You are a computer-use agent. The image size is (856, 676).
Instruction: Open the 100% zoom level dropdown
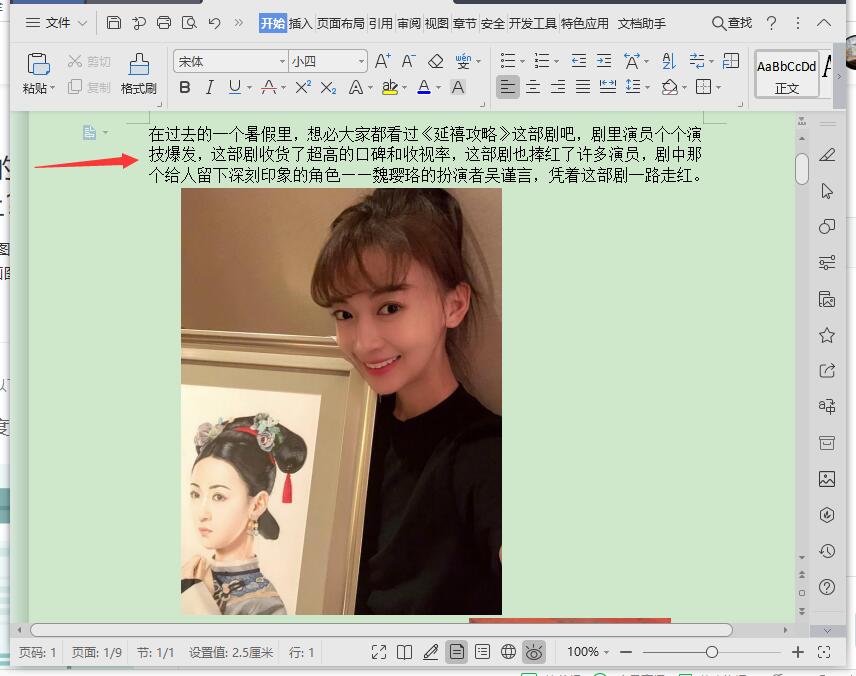click(588, 652)
